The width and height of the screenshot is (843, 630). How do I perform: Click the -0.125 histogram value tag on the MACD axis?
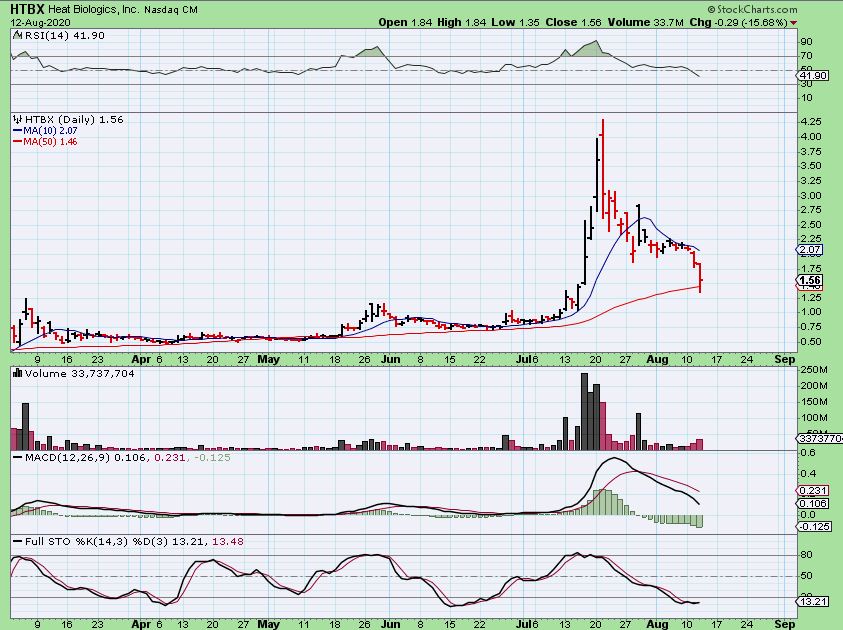(814, 526)
